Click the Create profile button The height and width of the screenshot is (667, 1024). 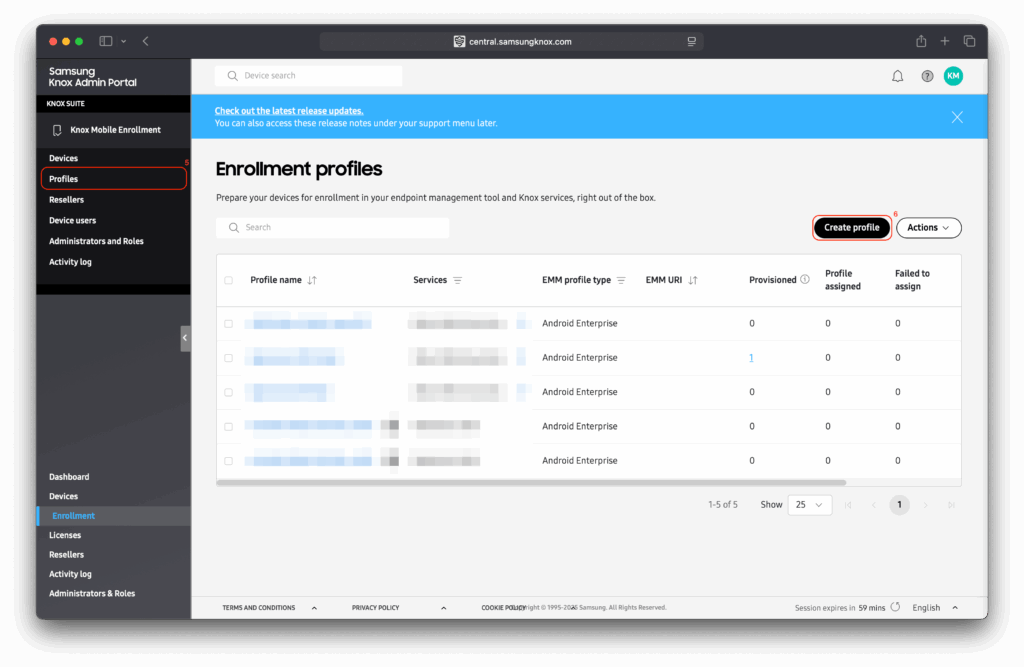point(851,227)
